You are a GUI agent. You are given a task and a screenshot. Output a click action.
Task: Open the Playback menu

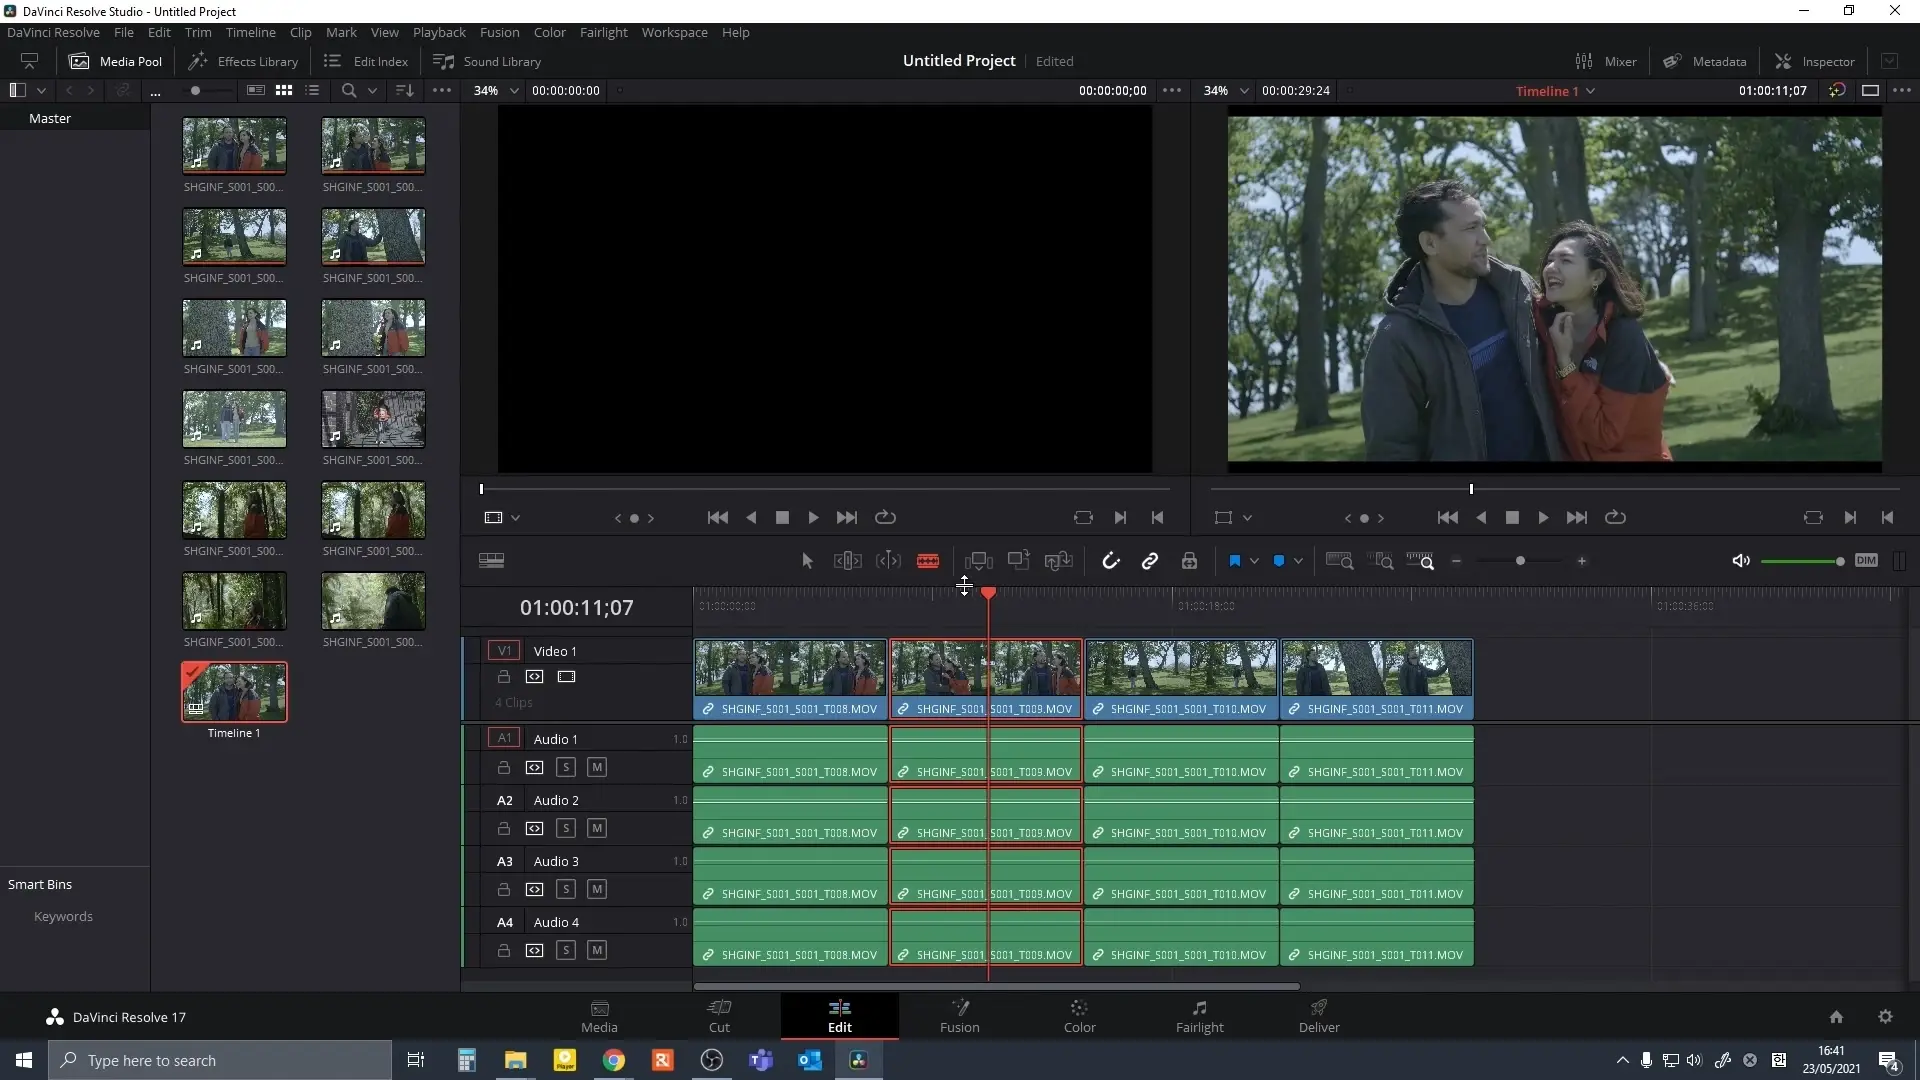click(439, 32)
